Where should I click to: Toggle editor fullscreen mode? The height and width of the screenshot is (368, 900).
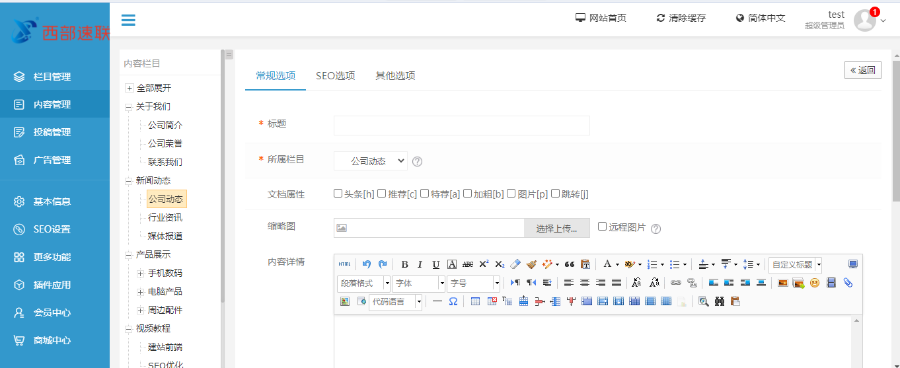pos(853,264)
